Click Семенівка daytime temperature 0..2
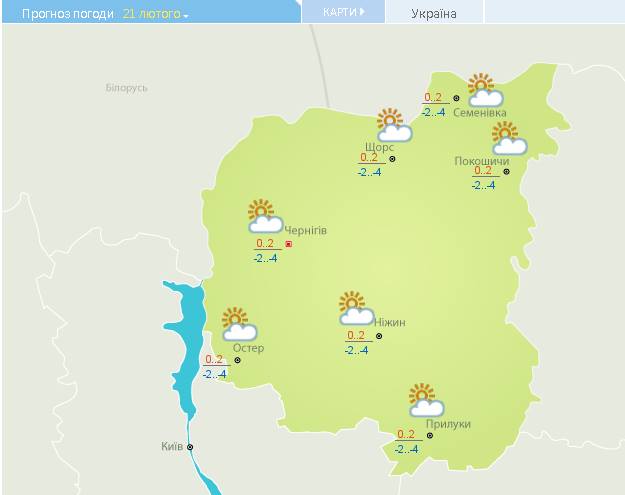Image resolution: width=625 pixels, height=495 pixels. [433, 97]
